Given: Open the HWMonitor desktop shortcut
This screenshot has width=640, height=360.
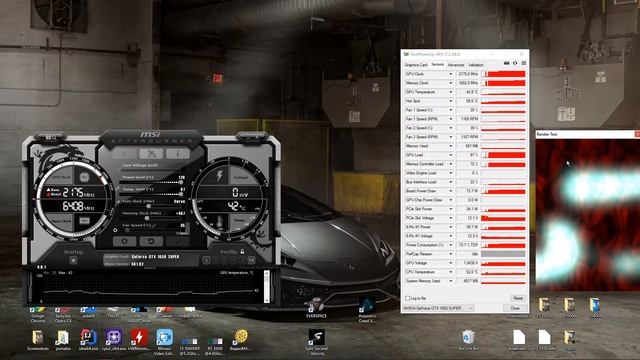Looking at the screenshot, I should pyautogui.click(x=139, y=340).
